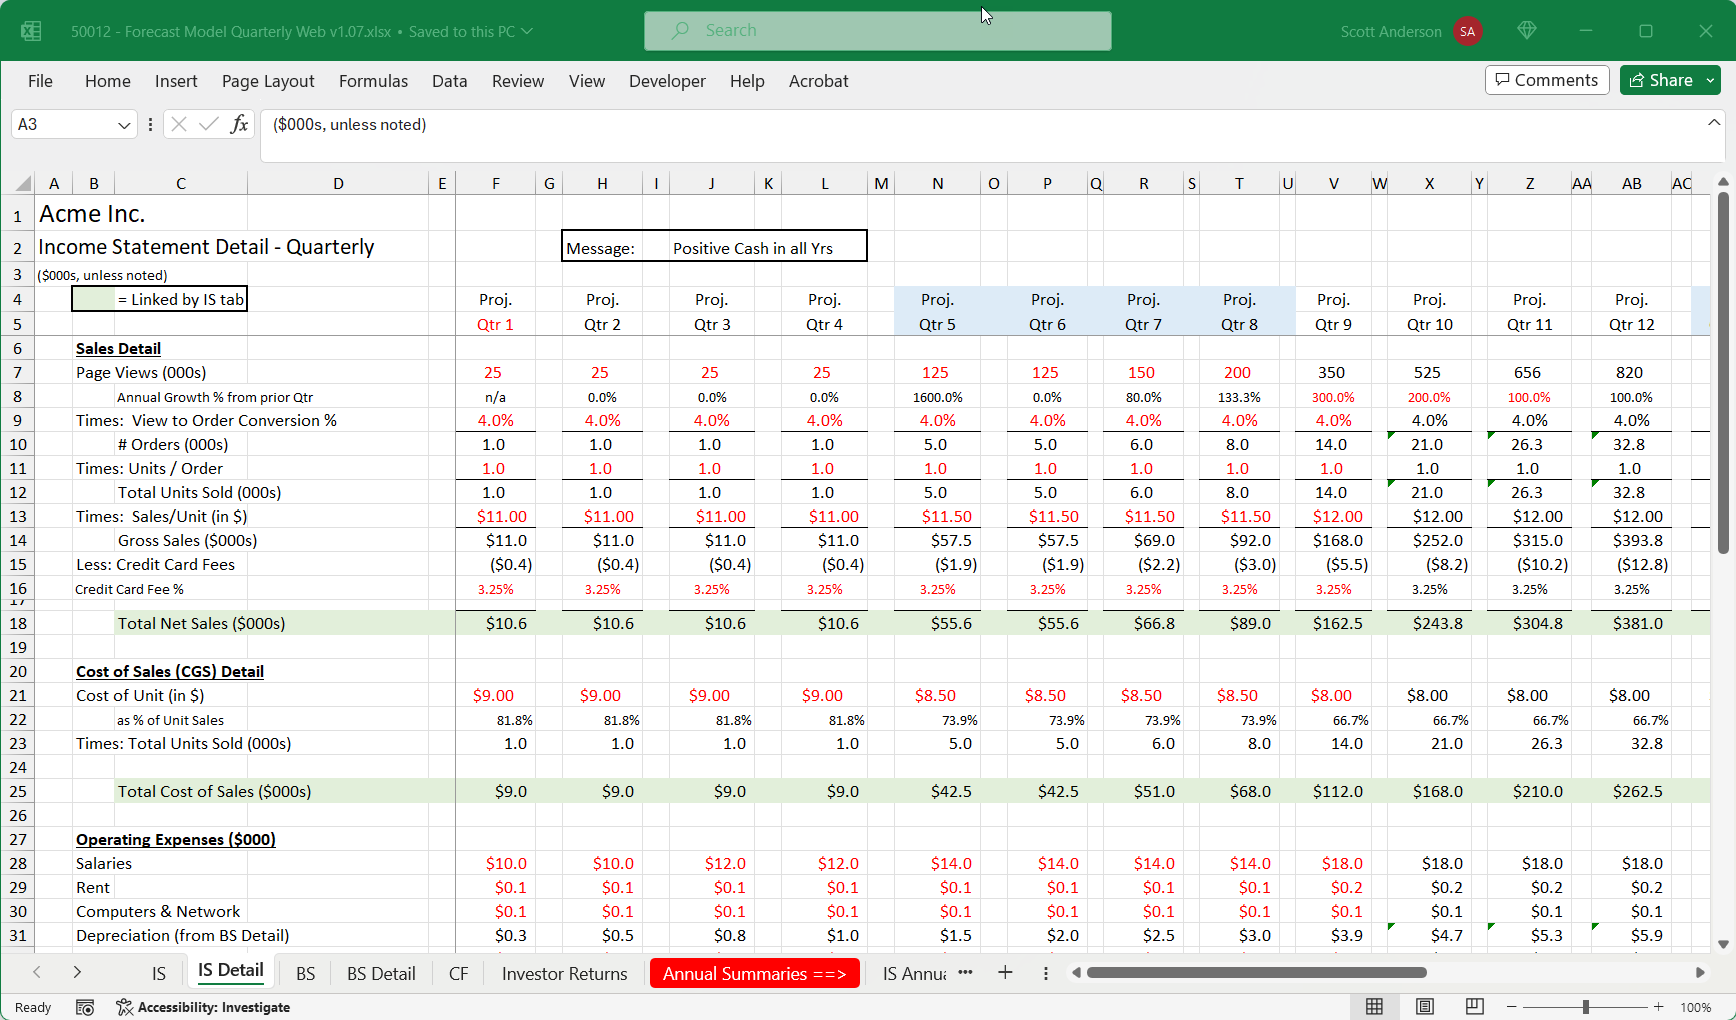The width and height of the screenshot is (1736, 1020).
Task: Switch to Page Layout view icon
Action: (x=1425, y=1007)
